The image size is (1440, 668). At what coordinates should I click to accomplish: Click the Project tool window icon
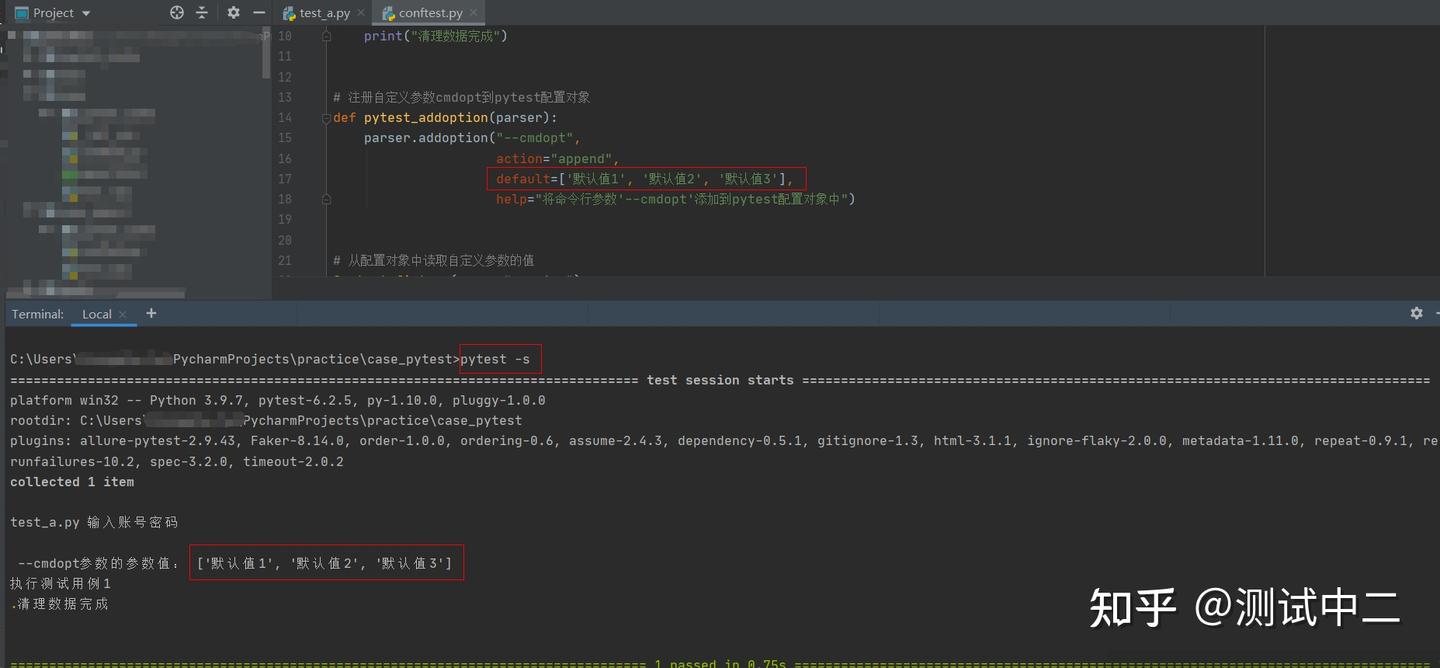pos(21,13)
